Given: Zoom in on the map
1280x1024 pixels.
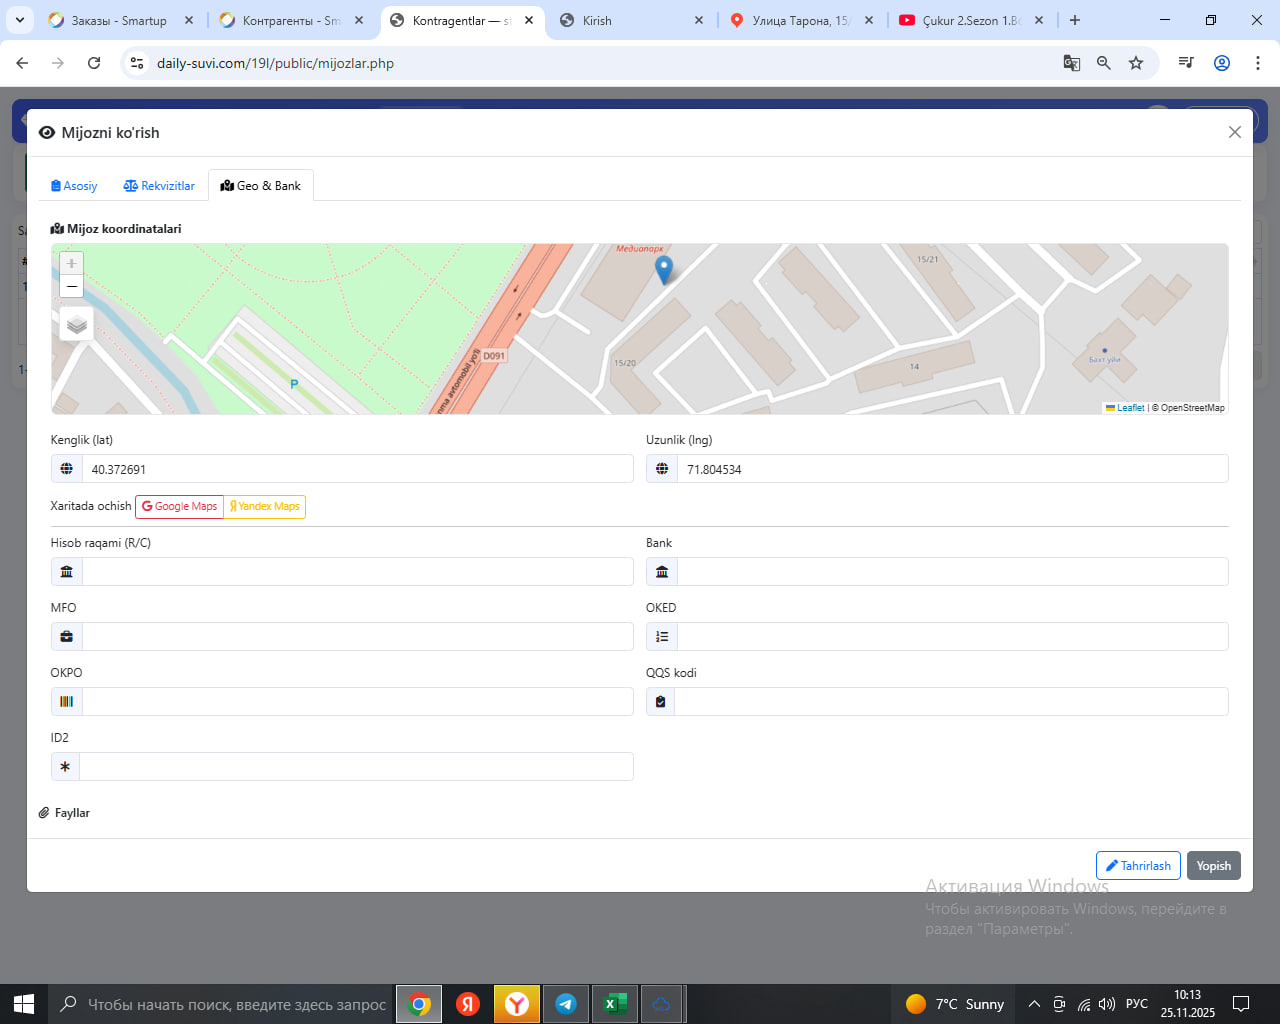Looking at the screenshot, I should [x=71, y=263].
